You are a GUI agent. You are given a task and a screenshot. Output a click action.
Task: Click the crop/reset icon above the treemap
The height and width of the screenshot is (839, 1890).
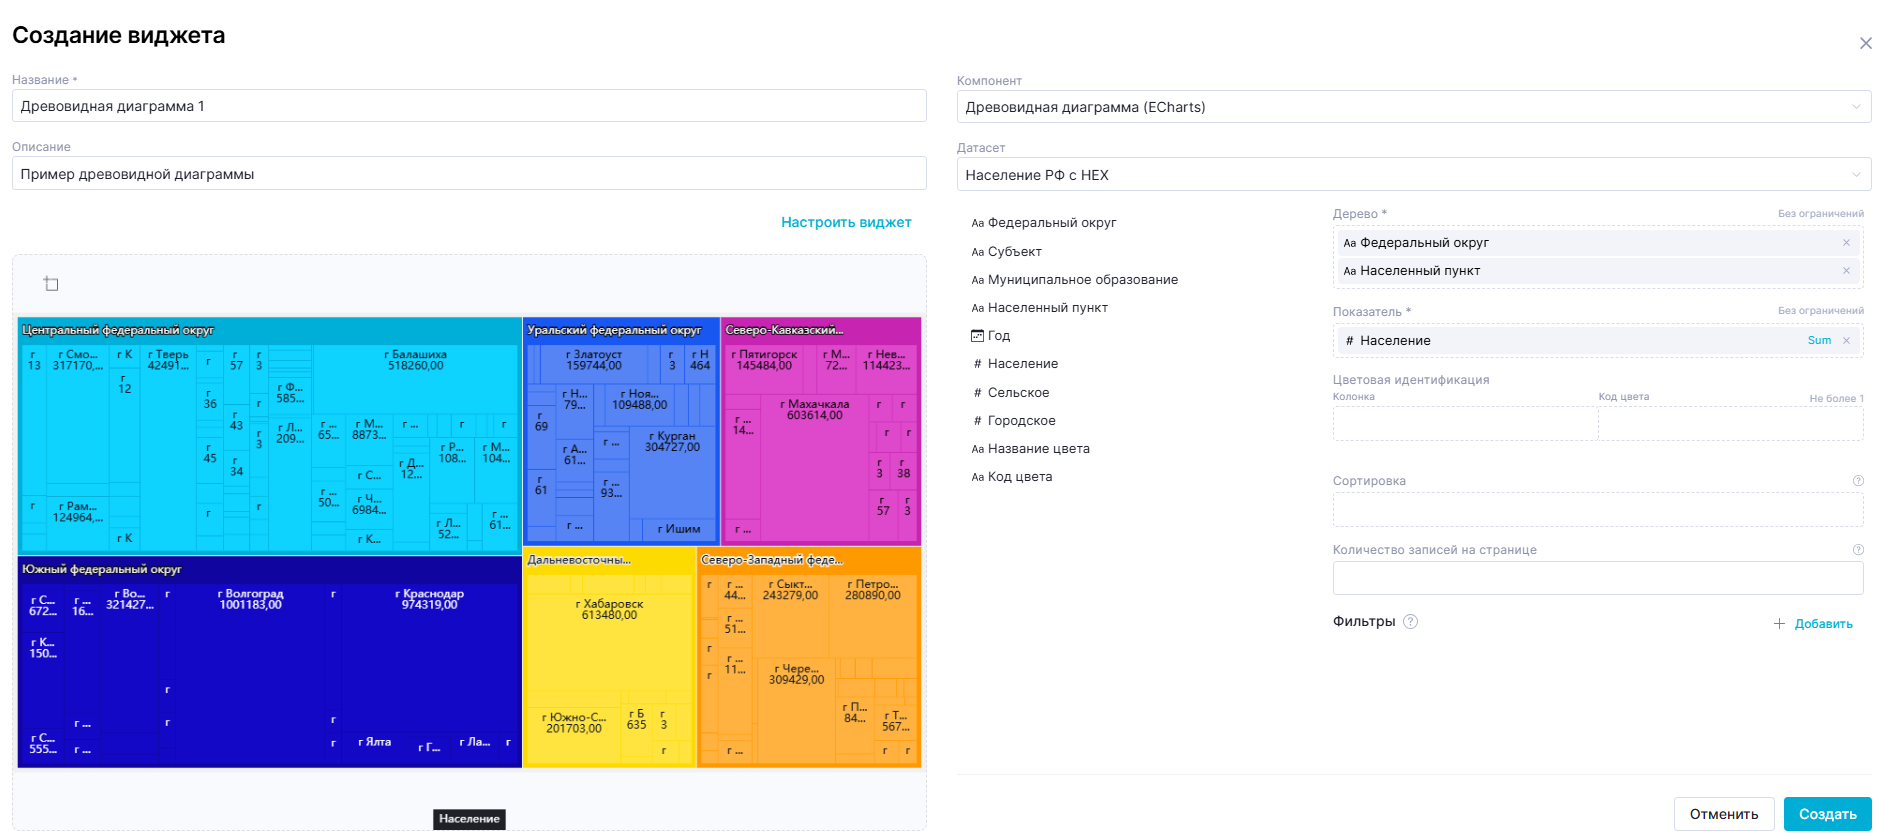[x=51, y=284]
